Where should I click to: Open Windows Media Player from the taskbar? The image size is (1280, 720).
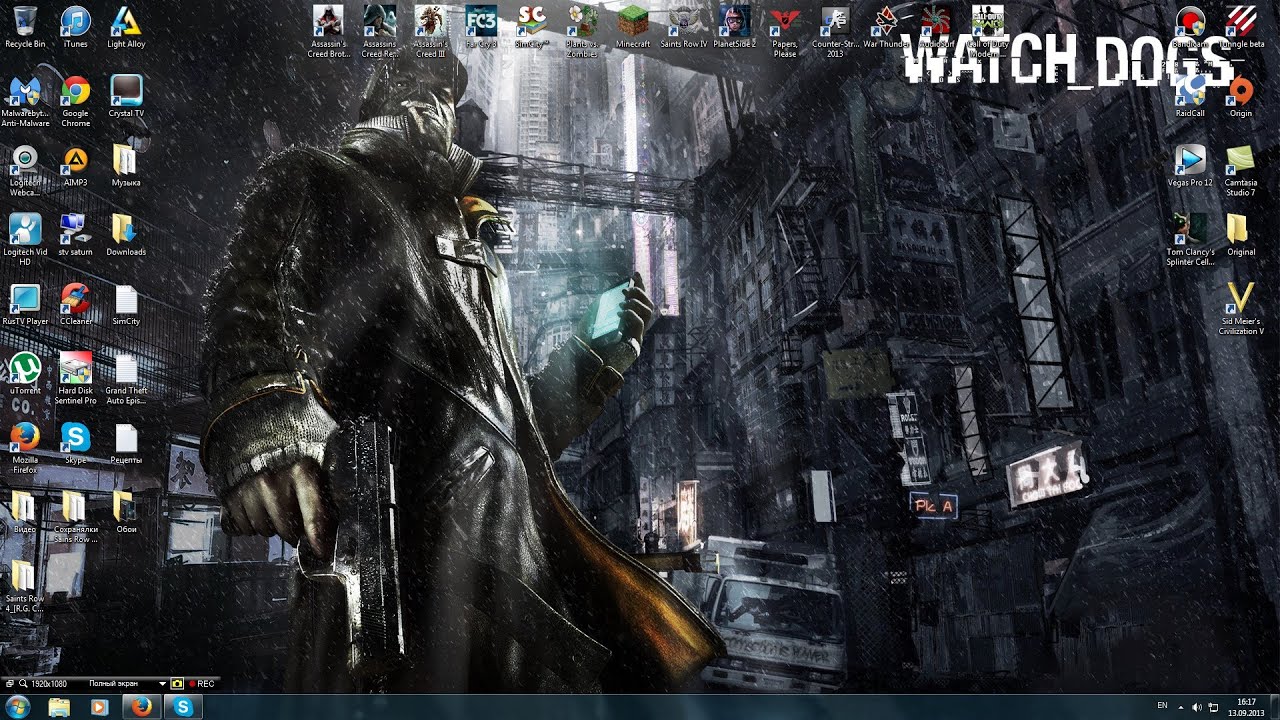coord(99,707)
